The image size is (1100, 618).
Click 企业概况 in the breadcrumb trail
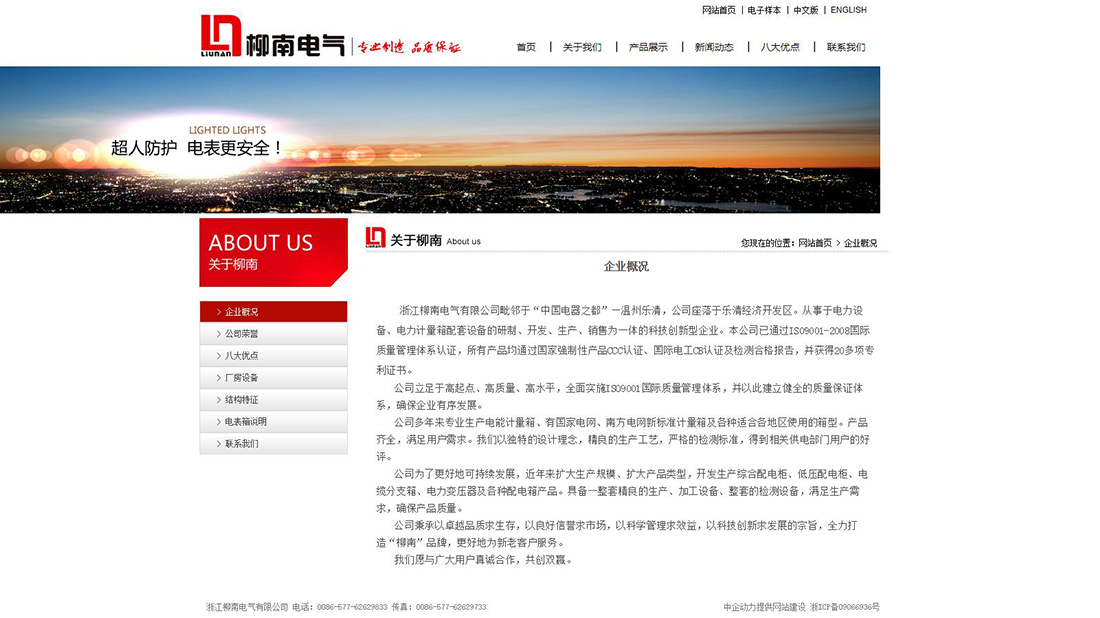(860, 242)
